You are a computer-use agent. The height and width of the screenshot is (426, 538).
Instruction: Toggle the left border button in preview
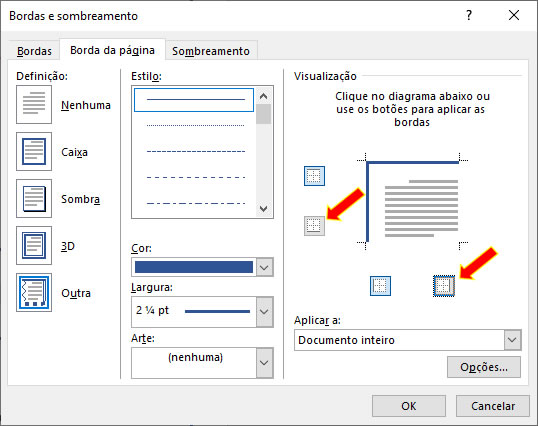pyautogui.click(x=380, y=286)
